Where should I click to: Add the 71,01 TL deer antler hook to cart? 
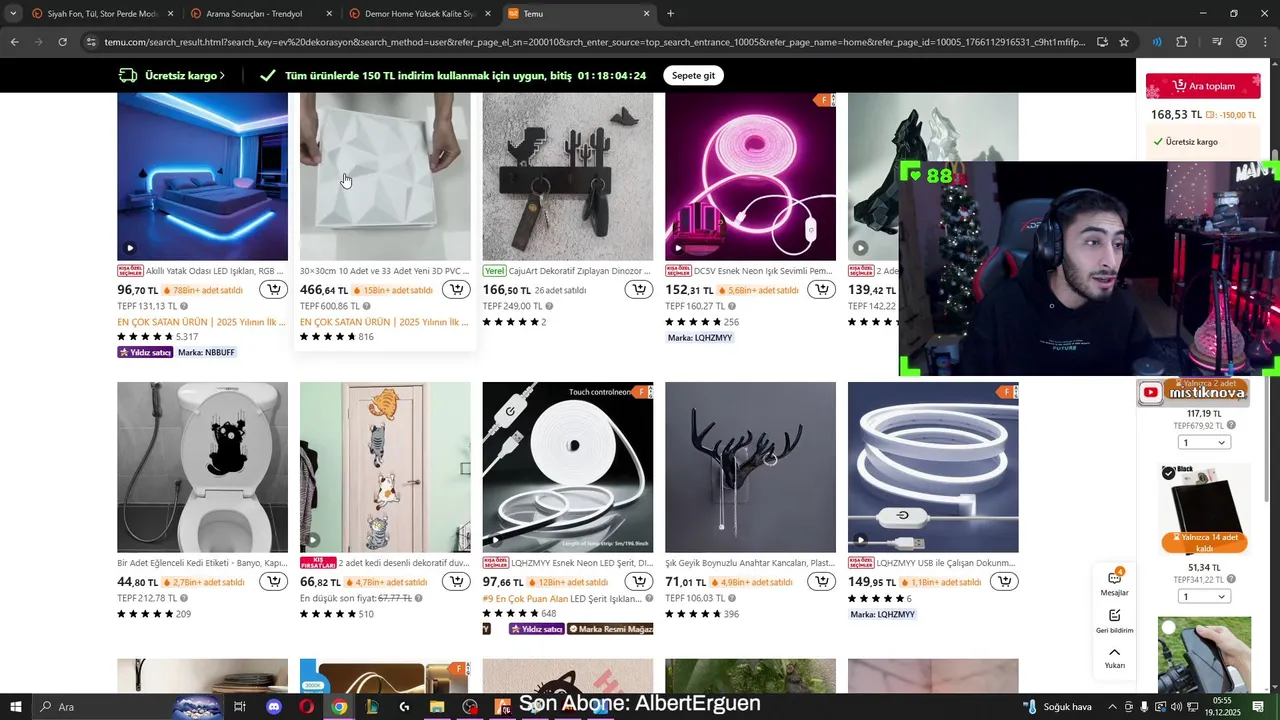pos(822,582)
